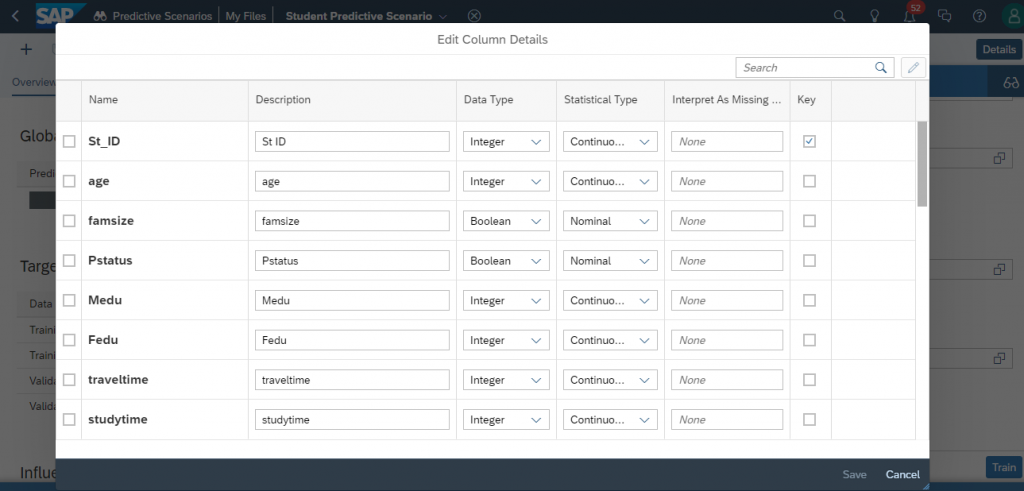Click the traveltime column name
The height and width of the screenshot is (491, 1024).
click(118, 379)
